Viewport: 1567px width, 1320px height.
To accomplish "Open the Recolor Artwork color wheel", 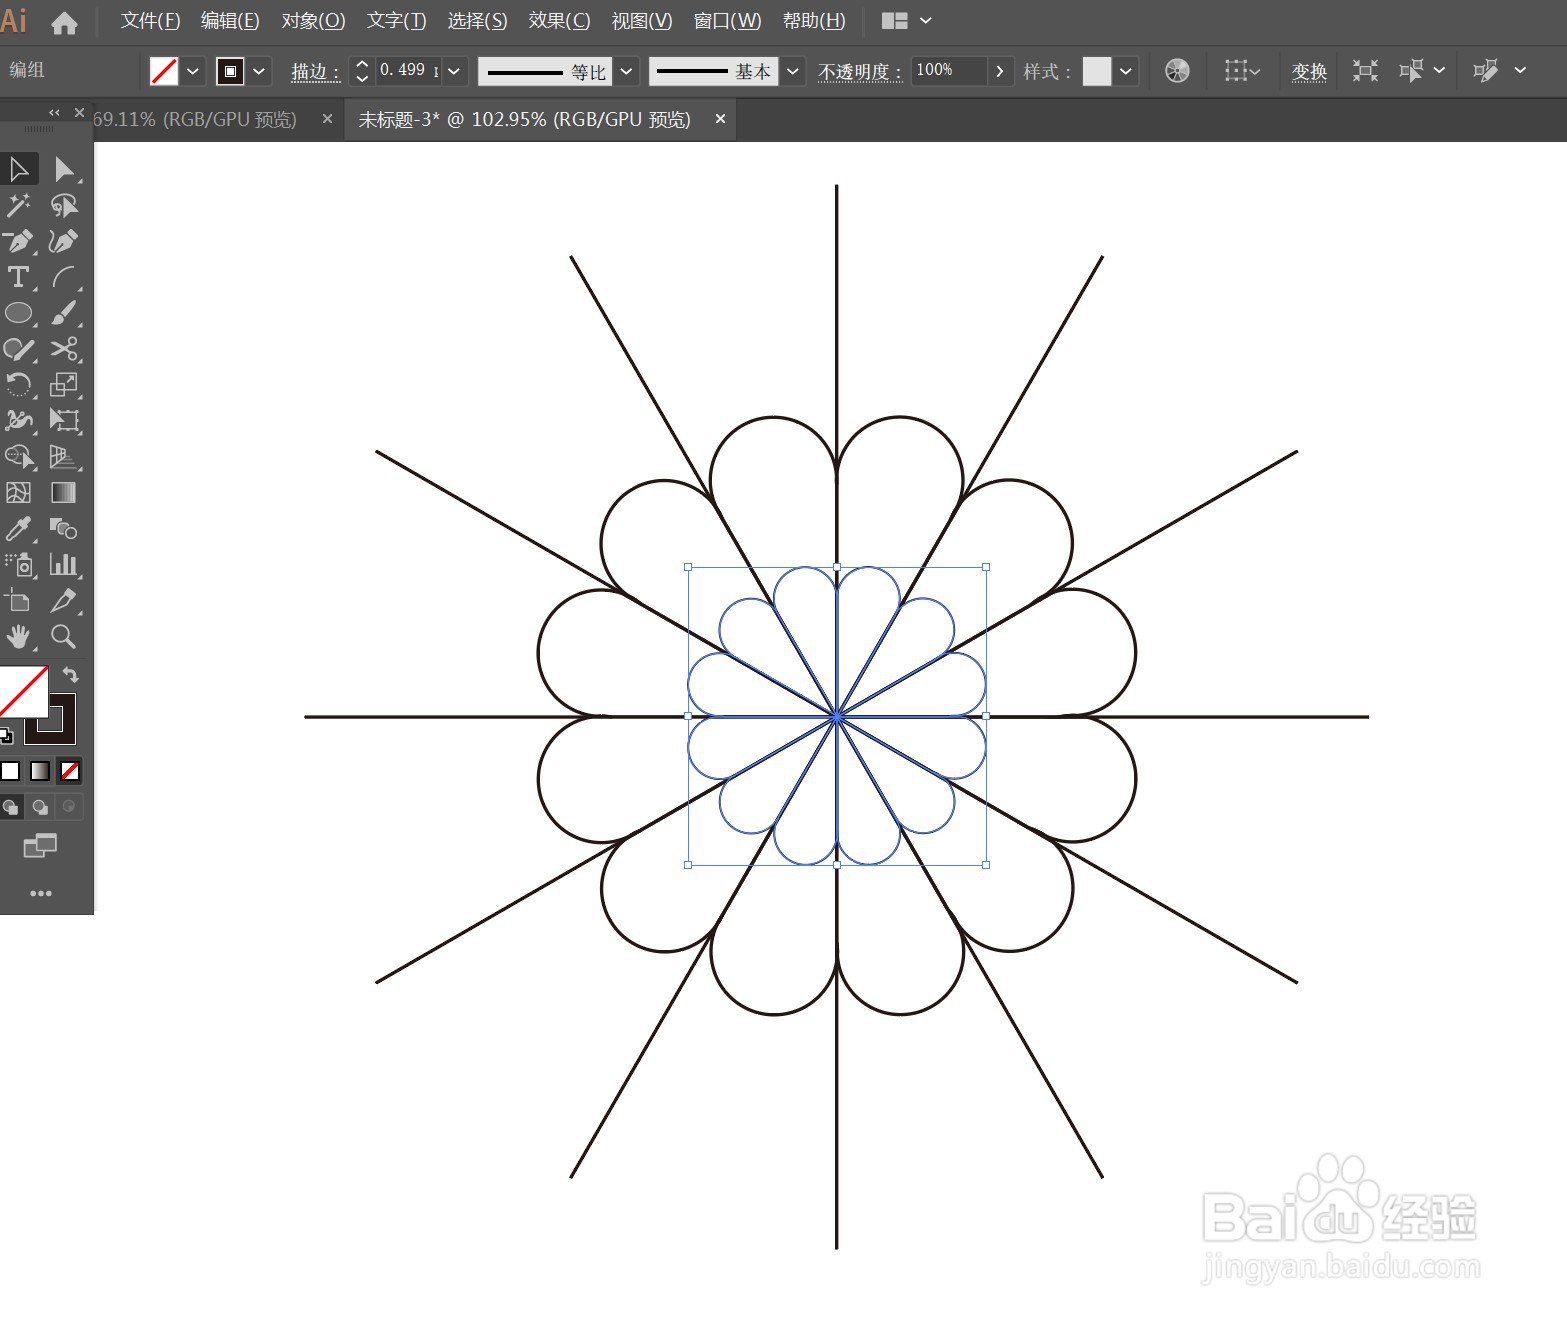I will (x=1177, y=71).
